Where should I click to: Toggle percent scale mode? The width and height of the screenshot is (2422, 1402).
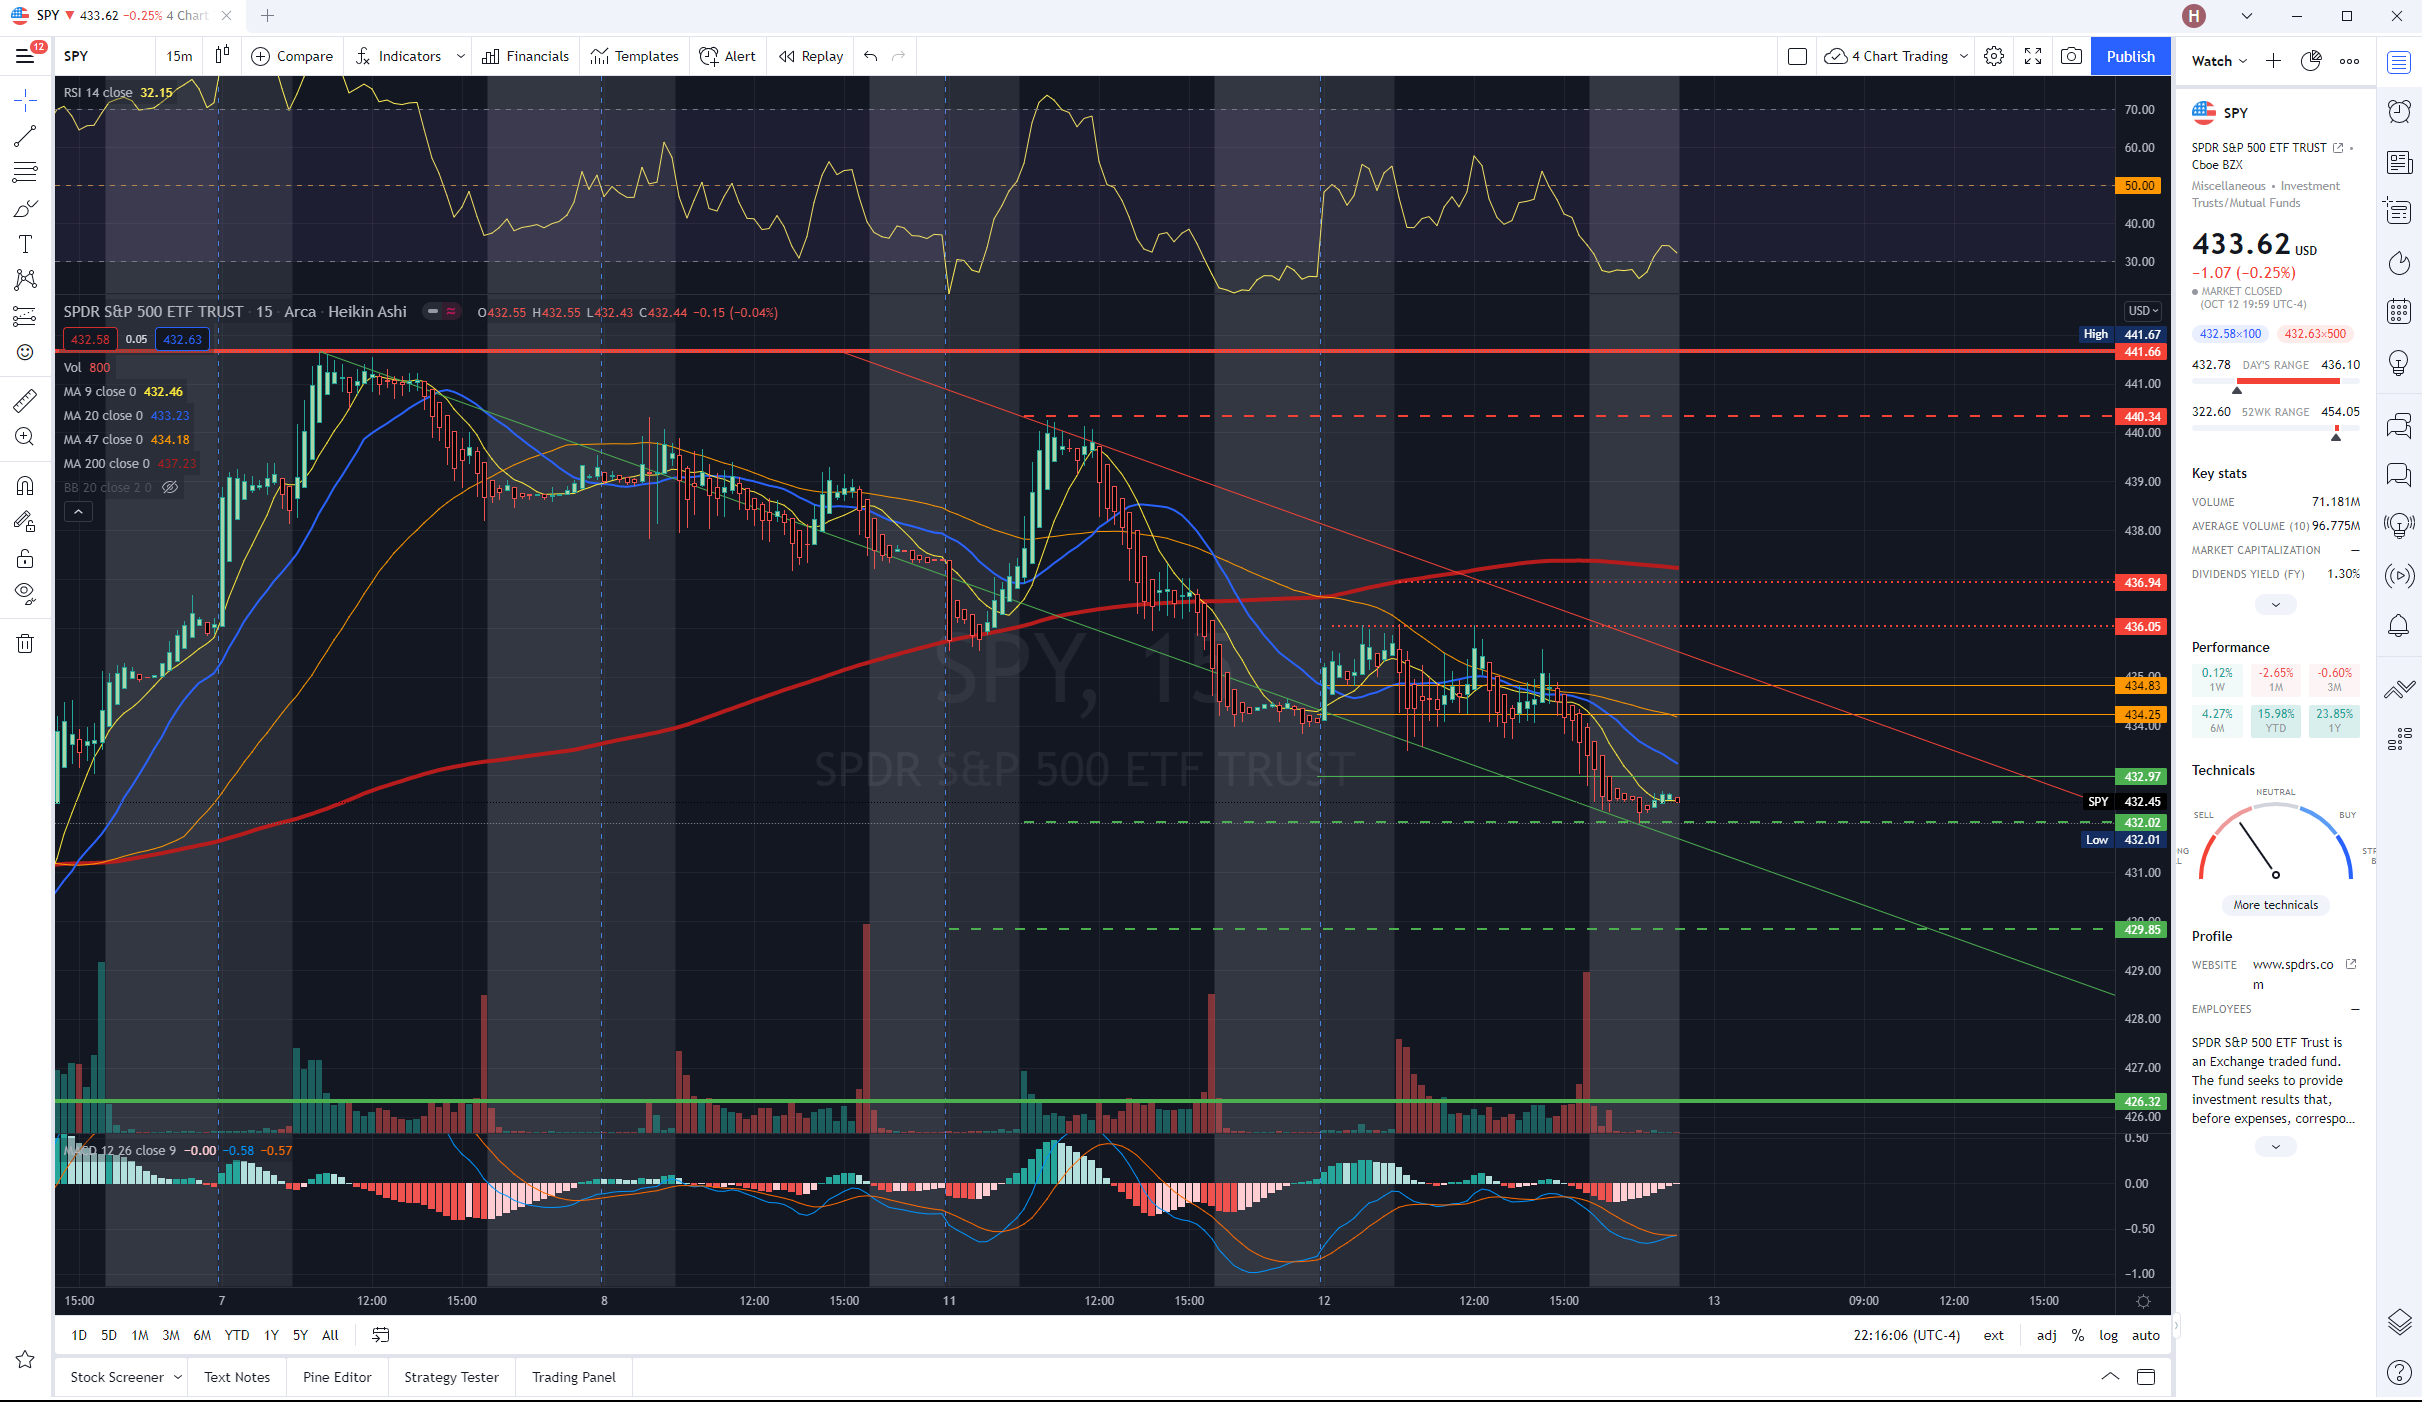(2078, 1335)
